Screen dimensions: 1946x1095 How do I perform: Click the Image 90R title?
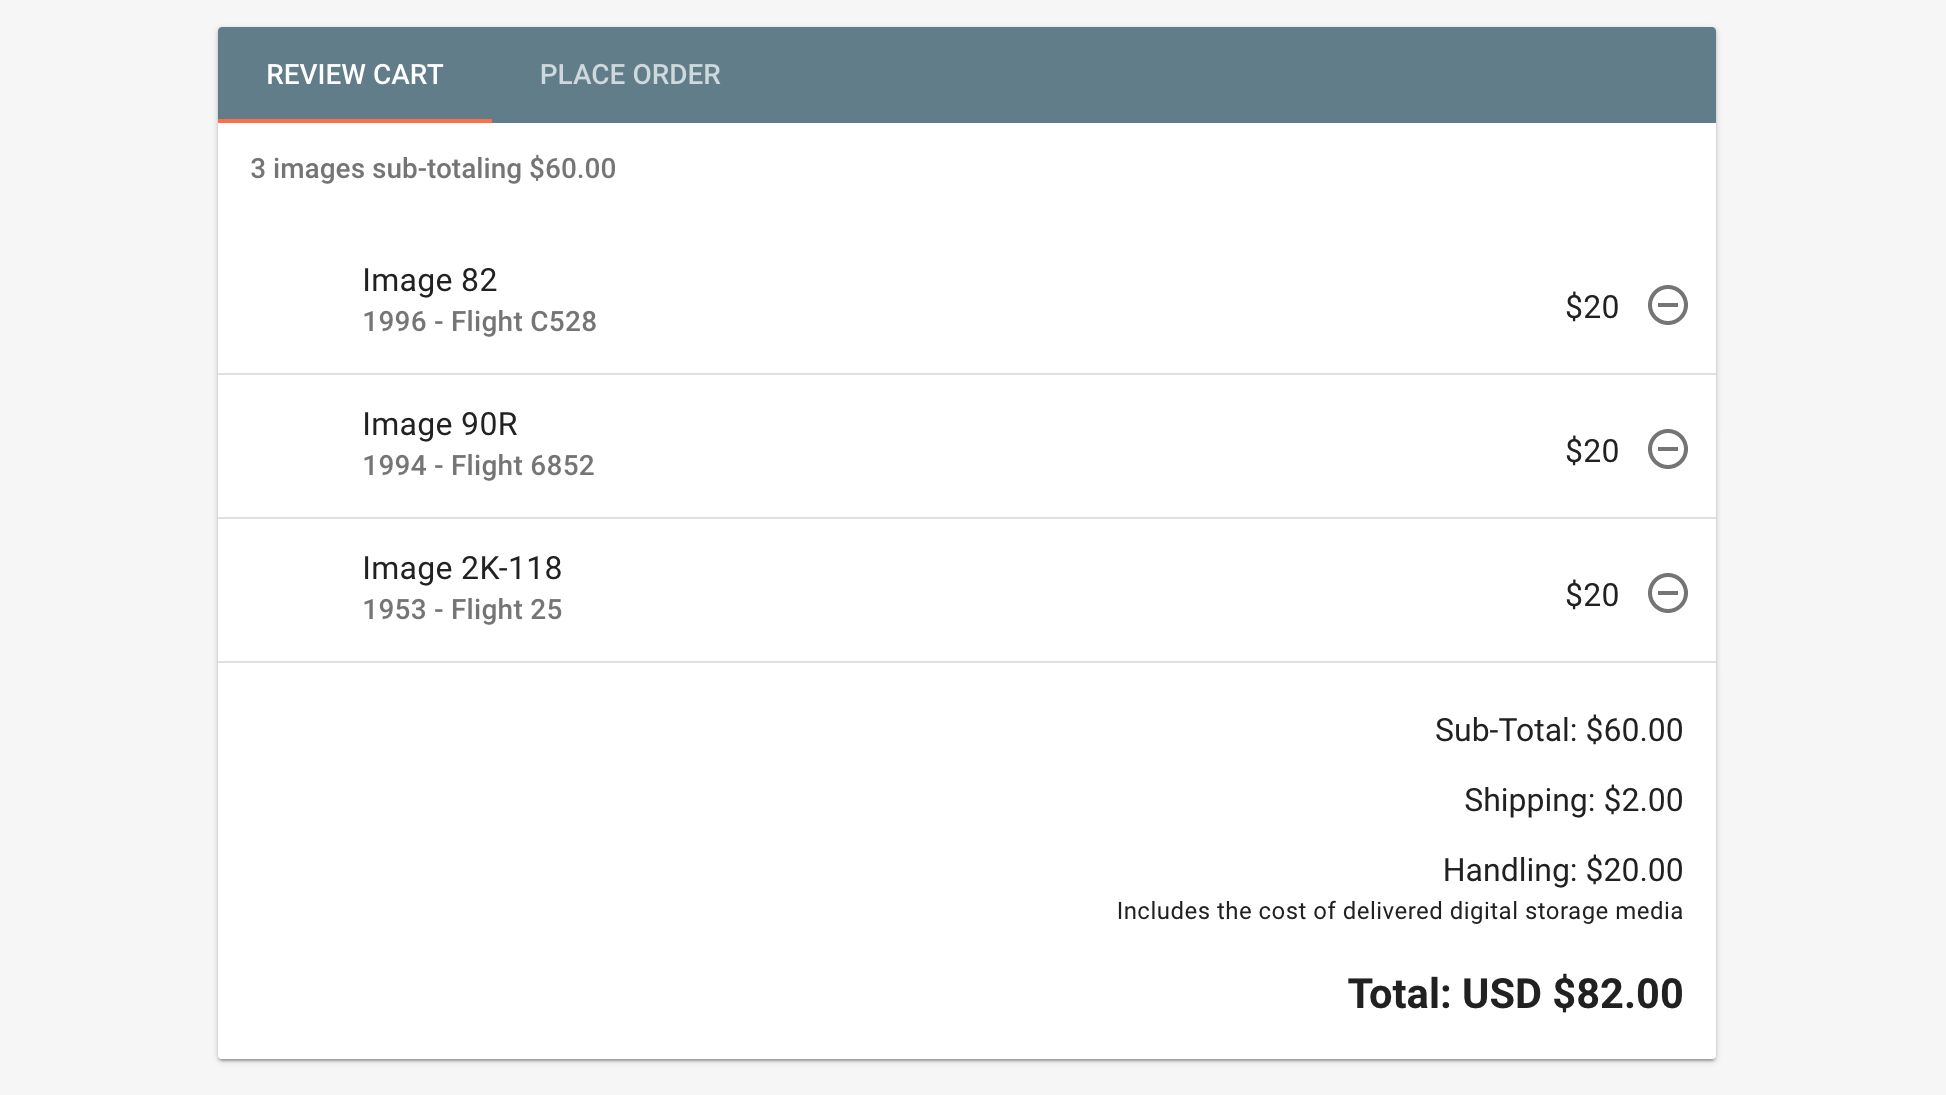point(440,424)
